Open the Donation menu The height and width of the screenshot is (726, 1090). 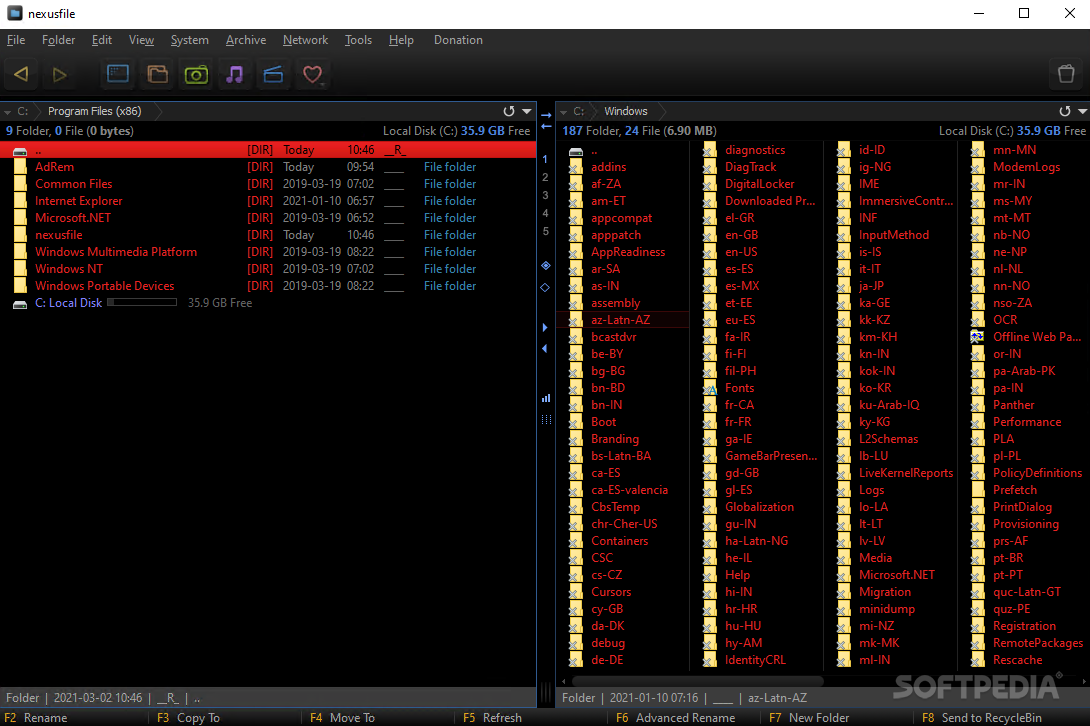point(458,40)
